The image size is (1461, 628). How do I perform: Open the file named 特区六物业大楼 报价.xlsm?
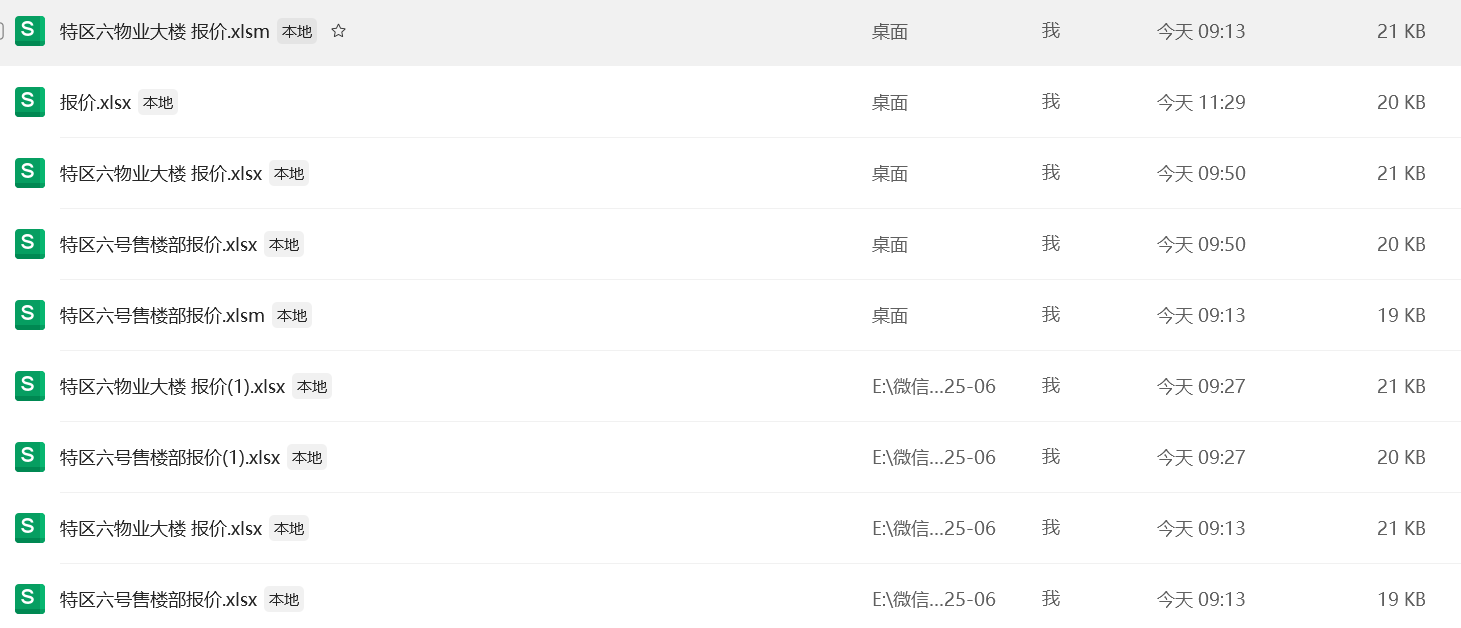click(165, 31)
